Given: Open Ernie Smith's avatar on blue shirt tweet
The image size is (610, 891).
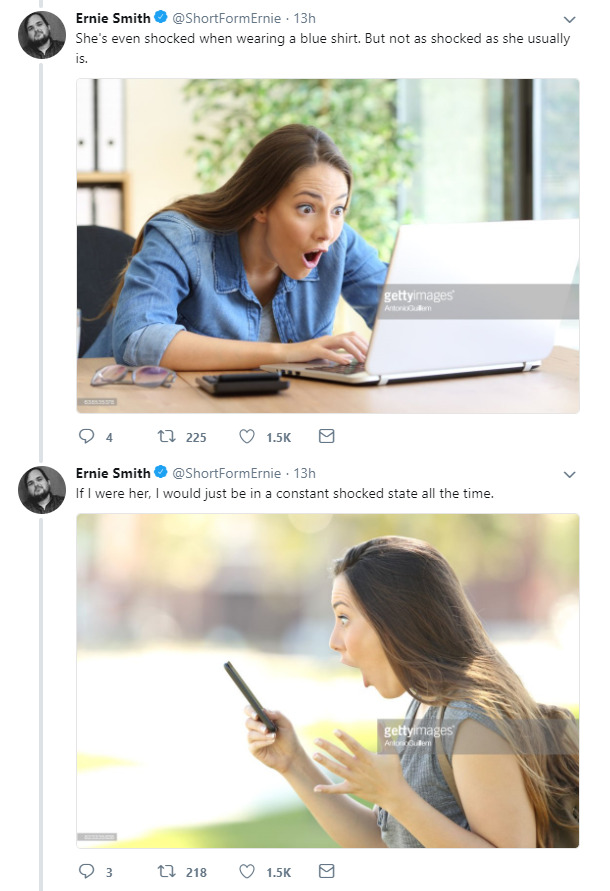Looking at the screenshot, I should coord(43,36).
